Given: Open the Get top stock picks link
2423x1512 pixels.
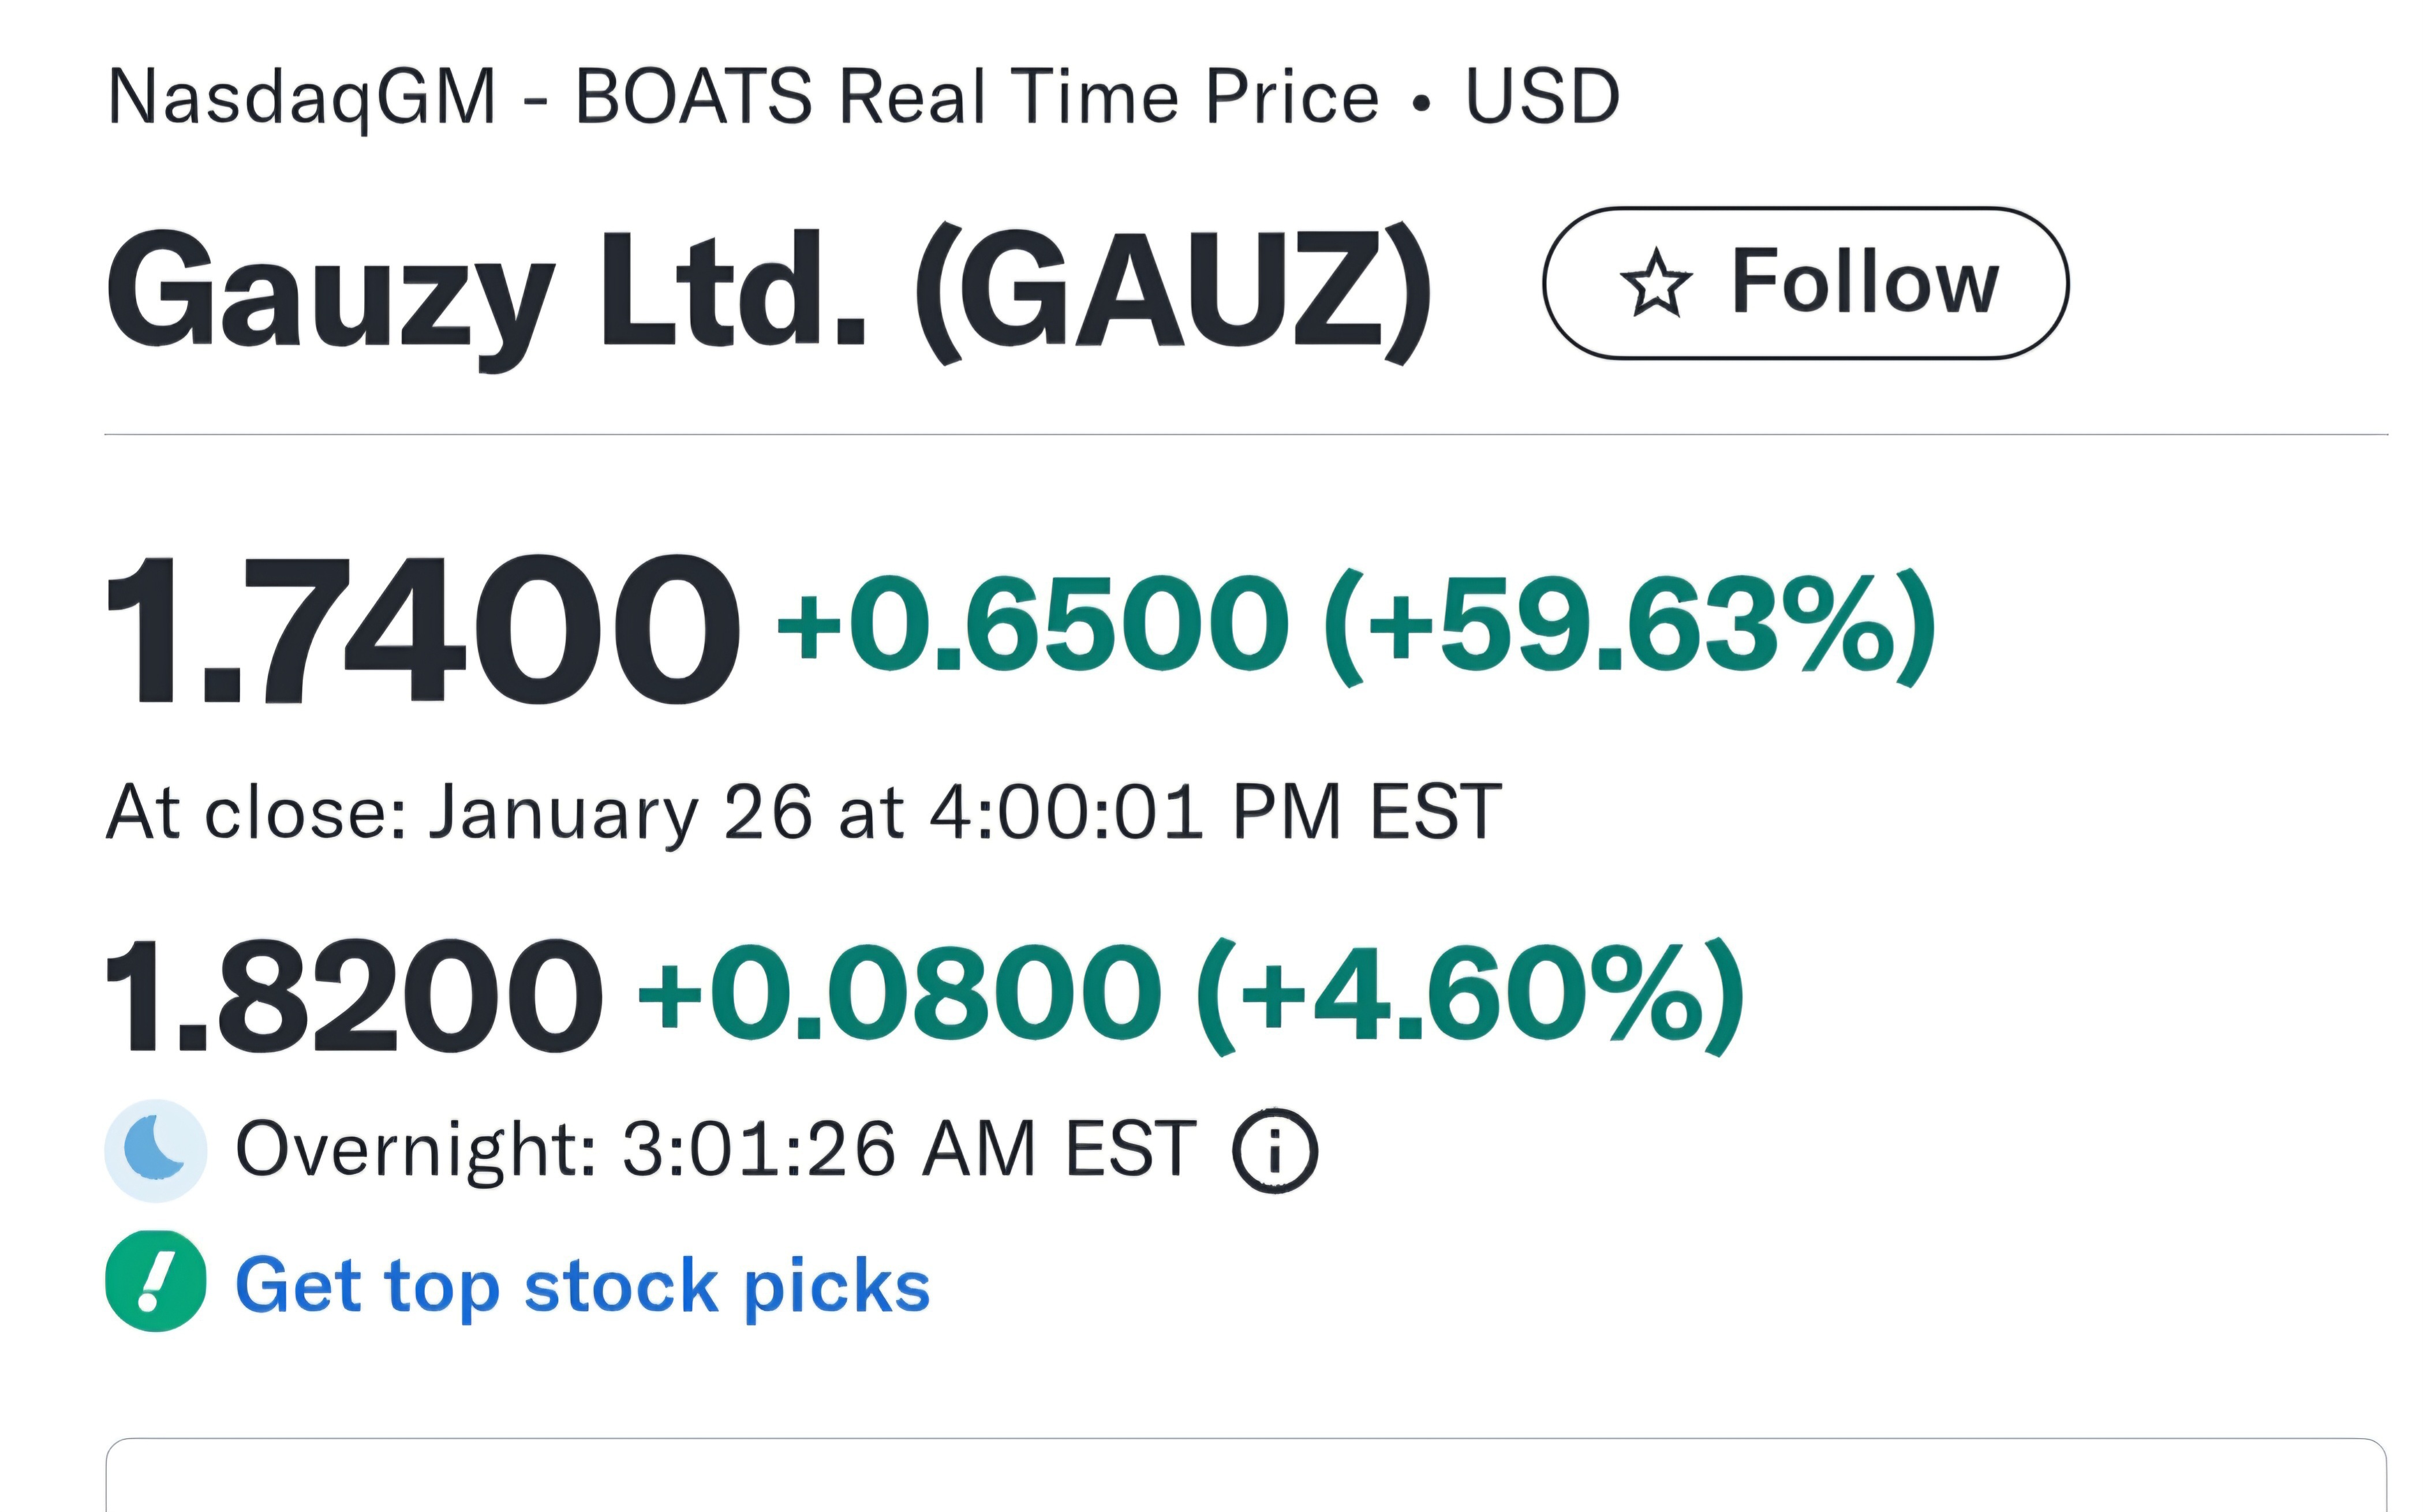Looking at the screenshot, I should [582, 1285].
